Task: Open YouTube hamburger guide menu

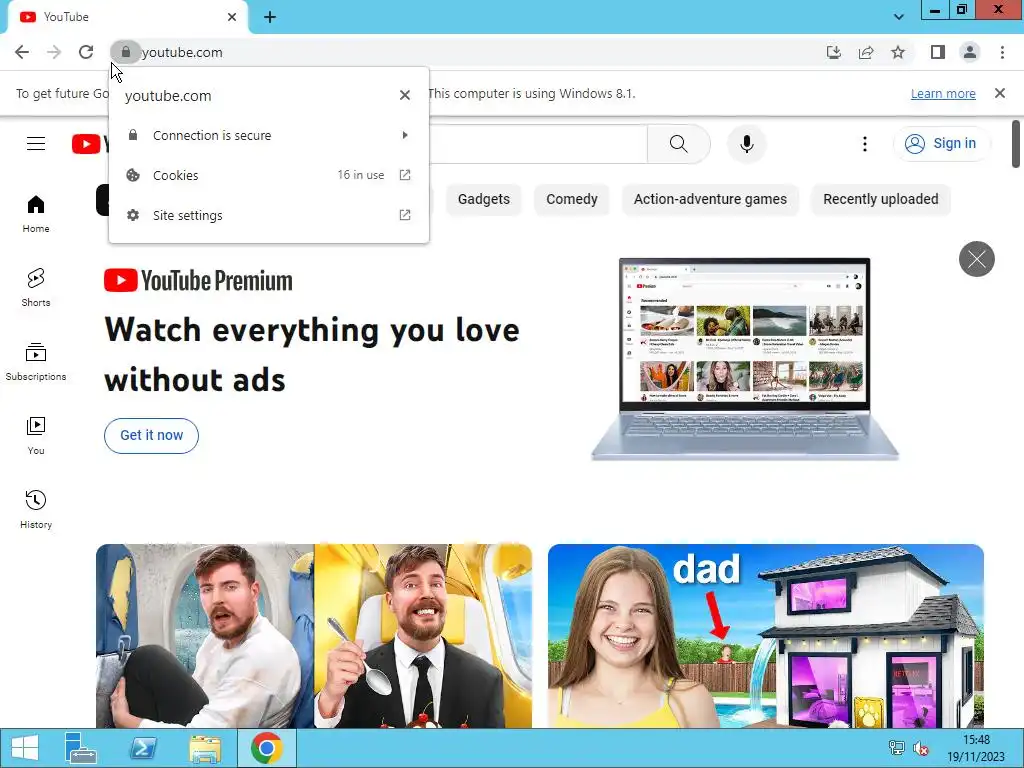Action: click(x=36, y=144)
